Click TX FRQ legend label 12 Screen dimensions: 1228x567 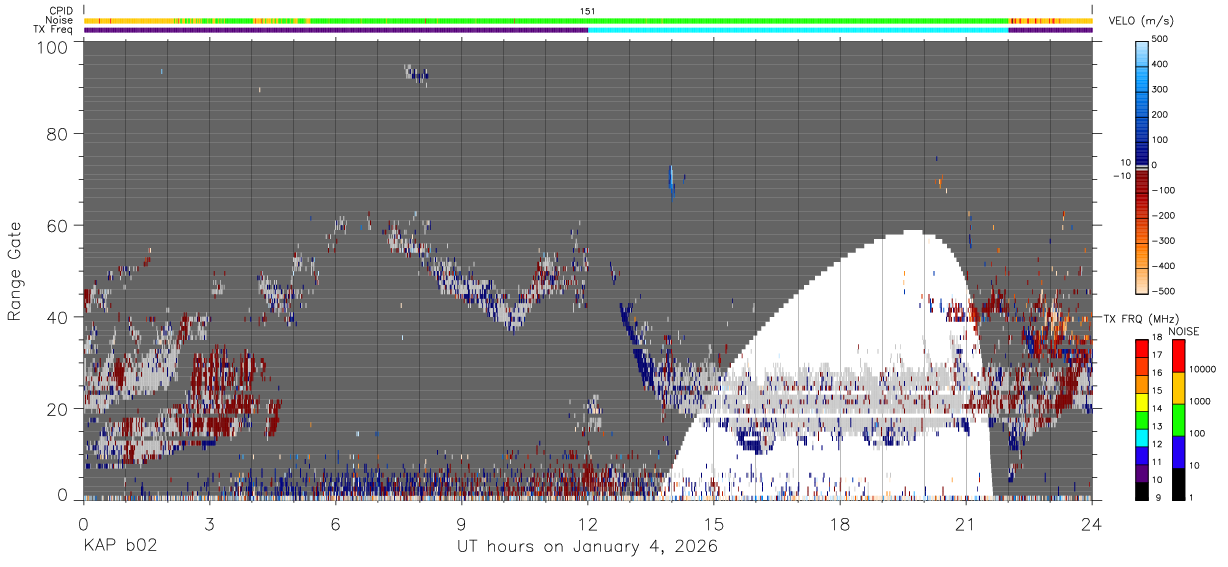[x=1156, y=443]
